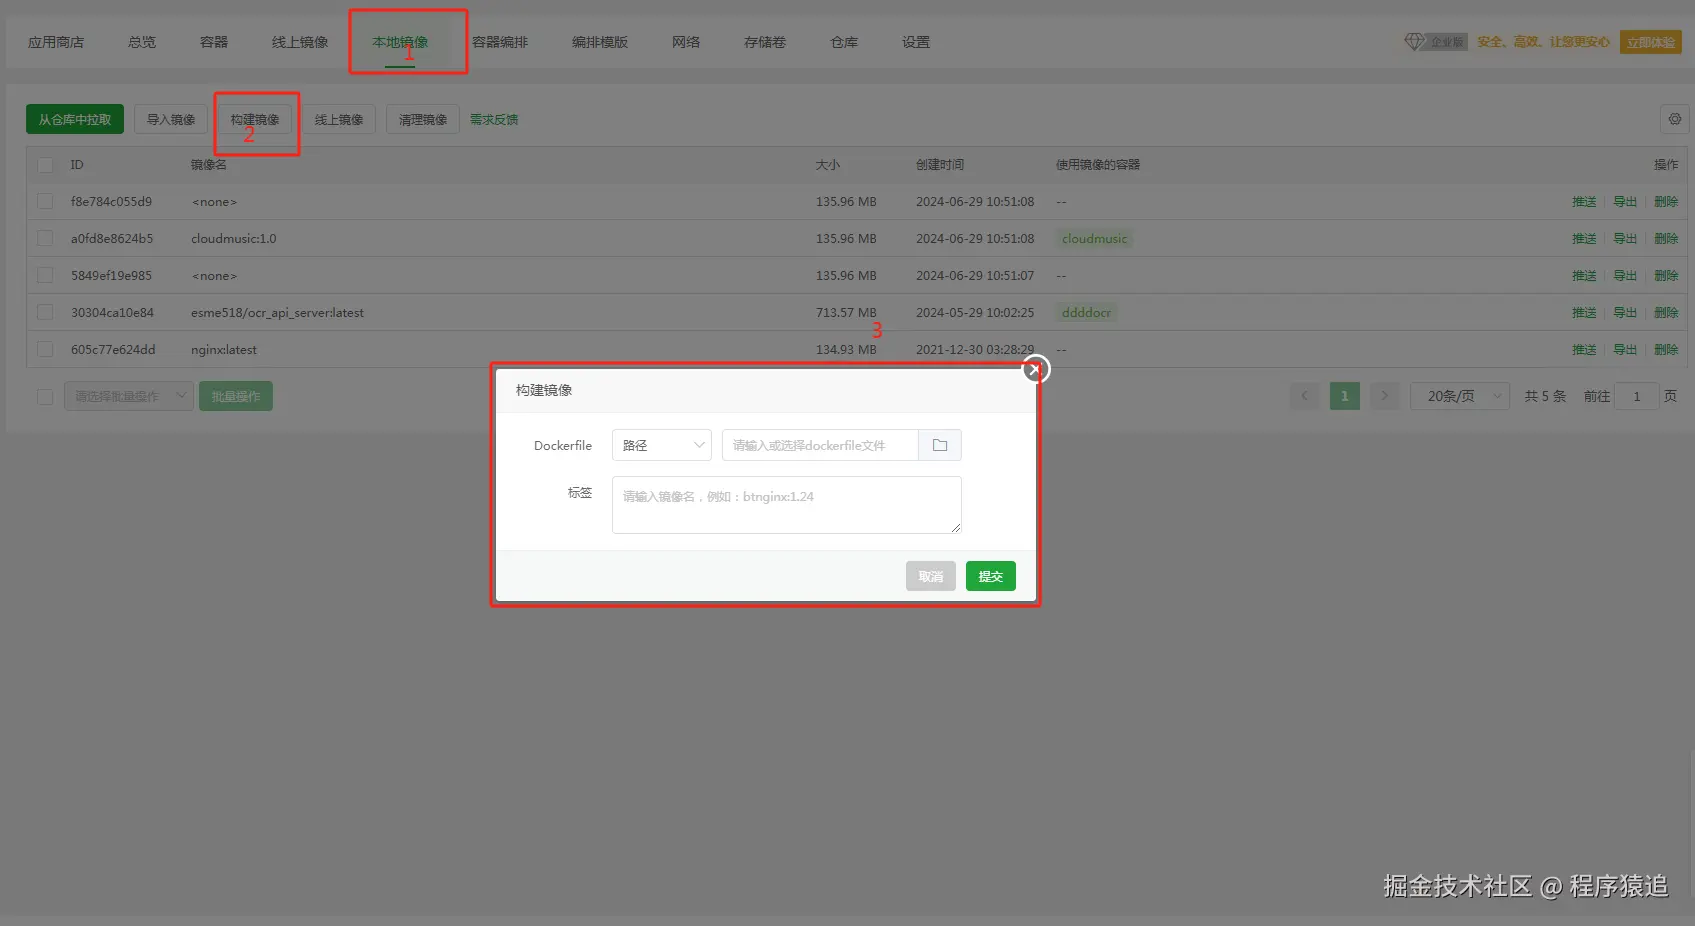
Task: Select the 容器编排 tab
Action: click(x=500, y=42)
